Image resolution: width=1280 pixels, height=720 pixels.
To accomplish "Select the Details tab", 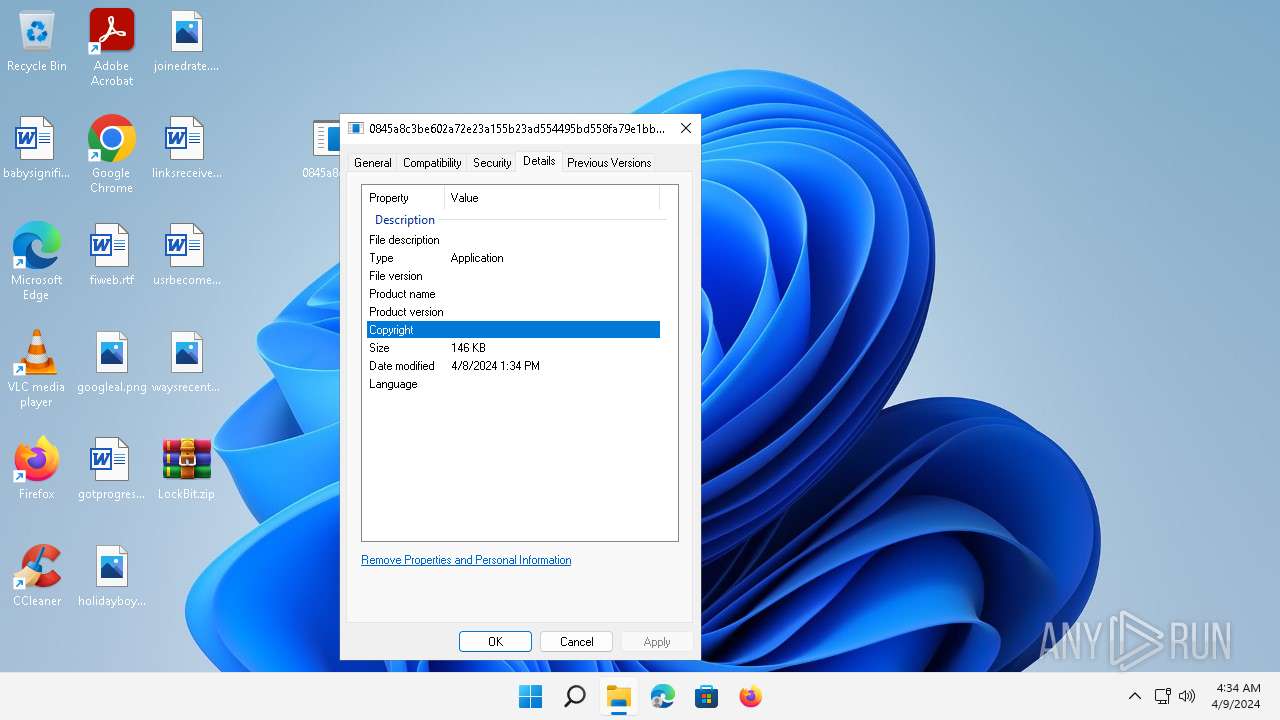I will pos(539,161).
